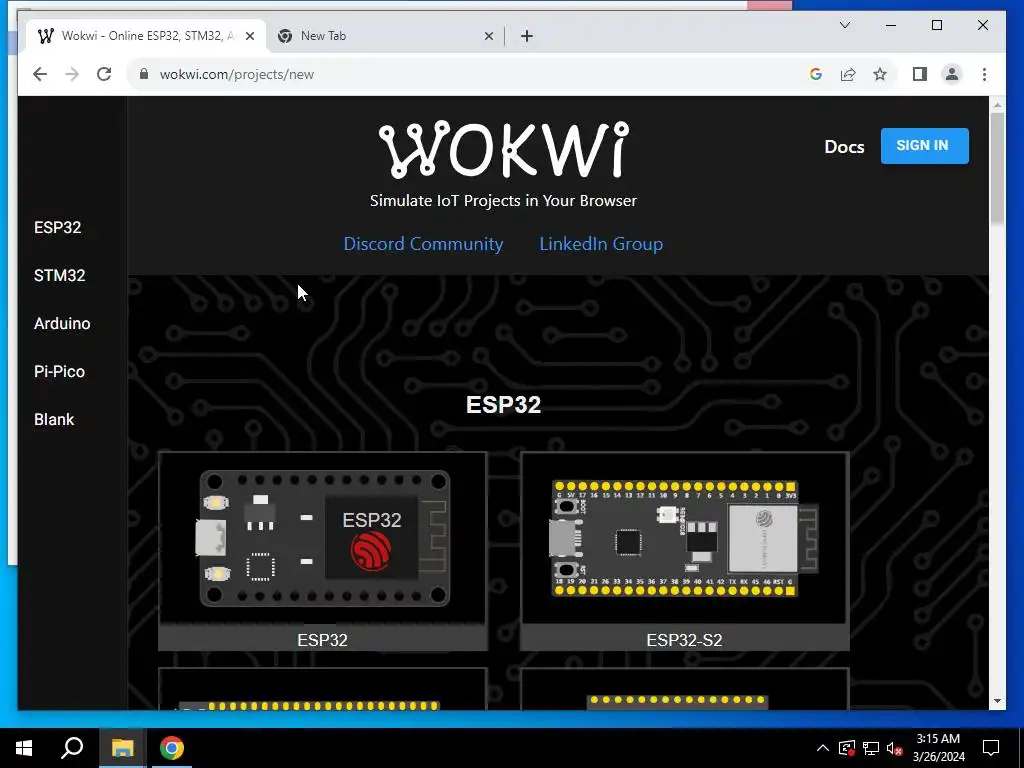
Task: Open the Chrome three-dot menu
Action: [984, 74]
